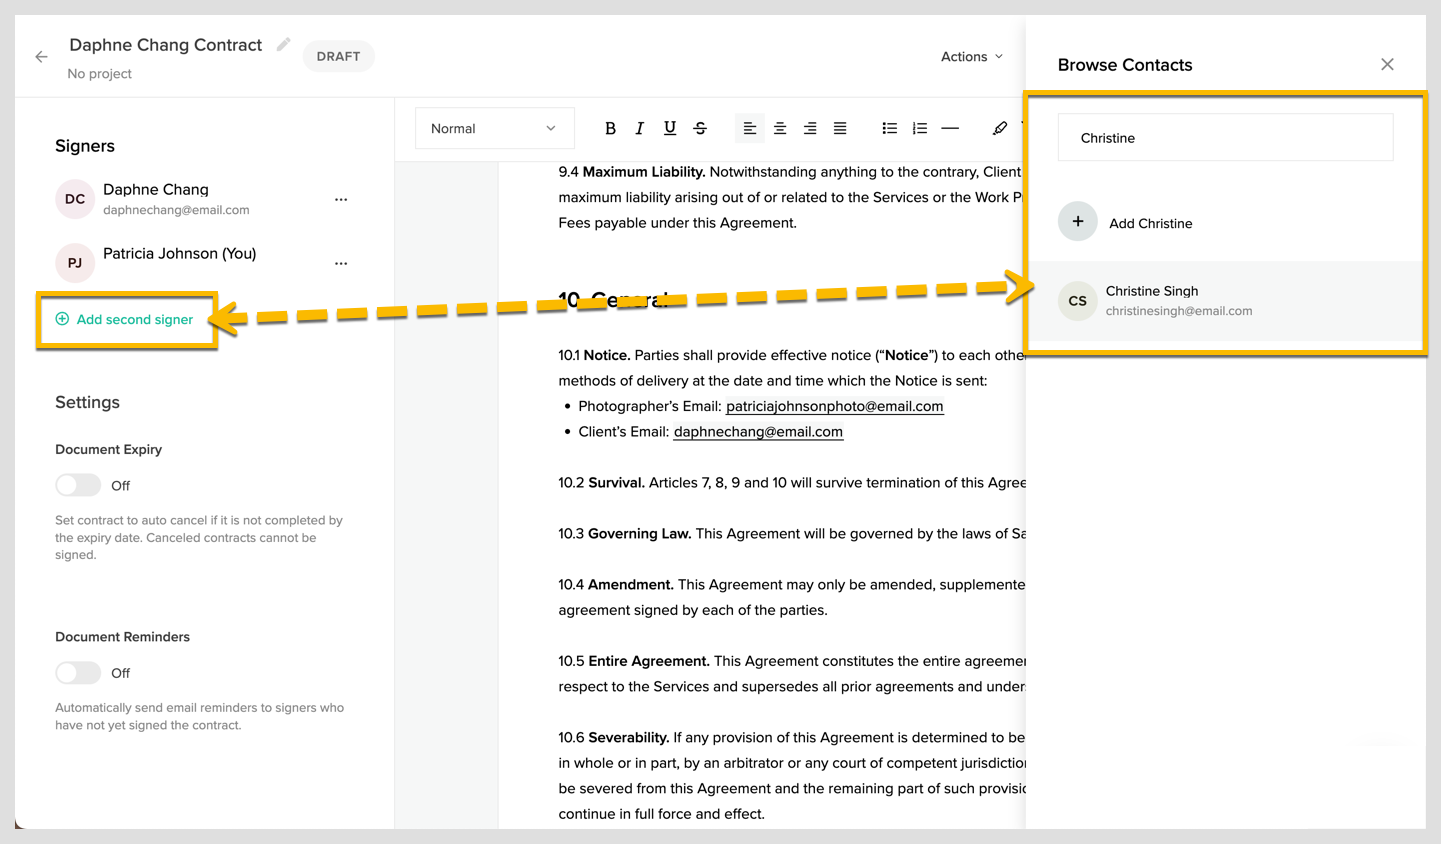Click the Browse Contacts heading

tap(1125, 65)
